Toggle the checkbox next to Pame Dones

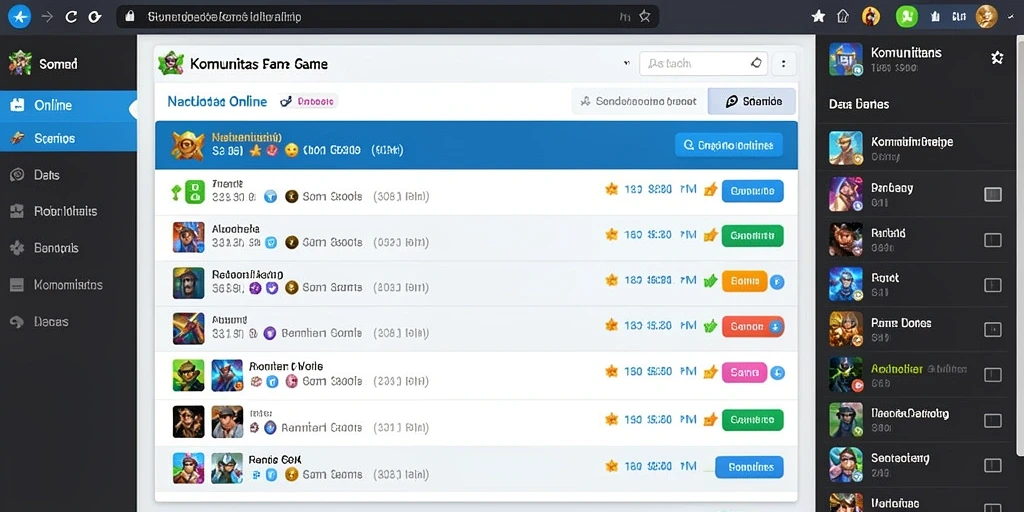(x=993, y=329)
